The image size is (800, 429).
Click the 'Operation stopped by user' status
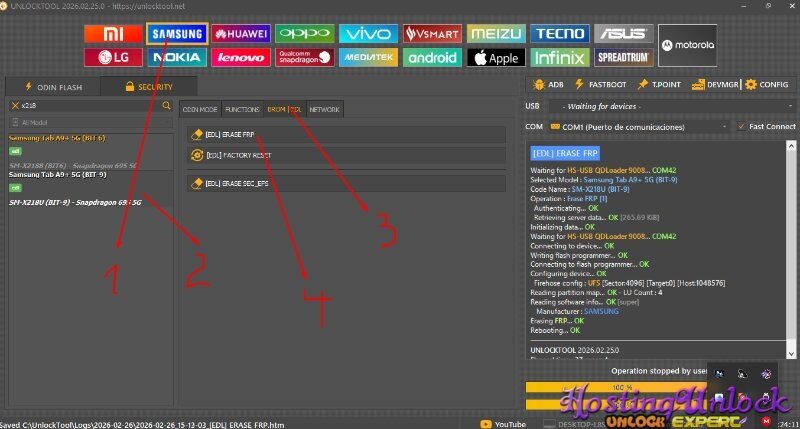[659, 371]
